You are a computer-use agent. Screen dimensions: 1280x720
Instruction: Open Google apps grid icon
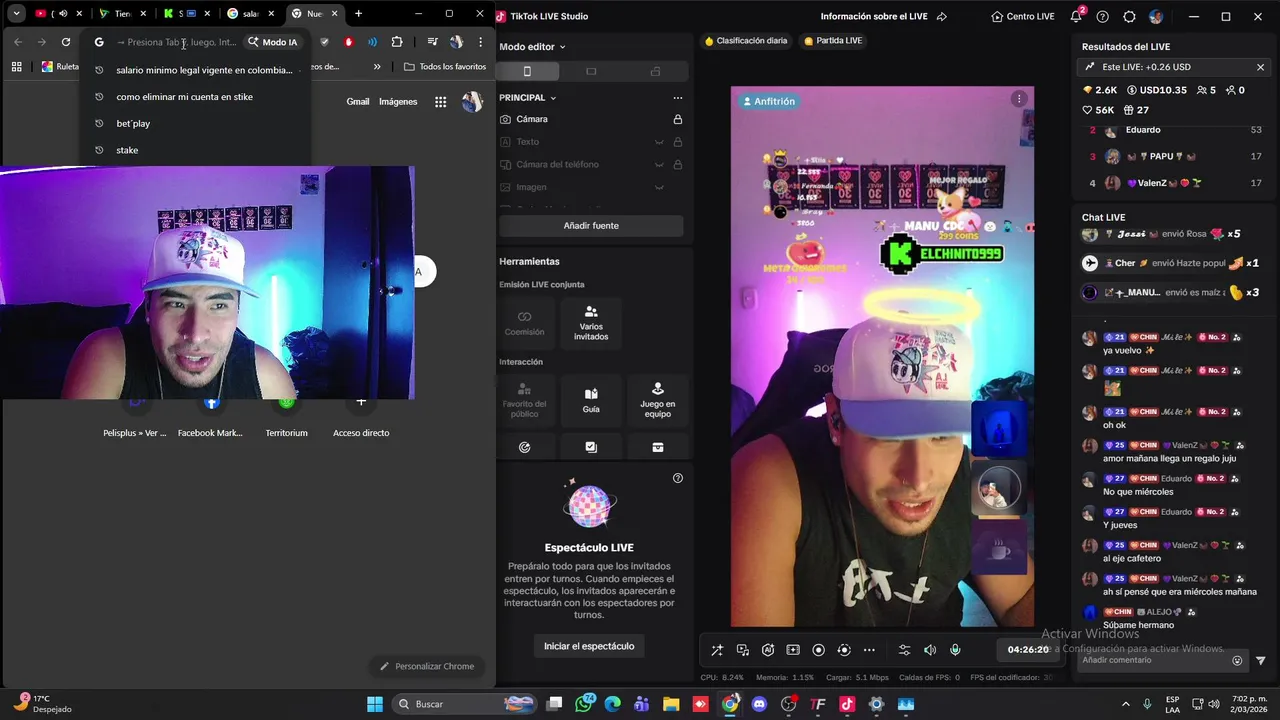440,101
